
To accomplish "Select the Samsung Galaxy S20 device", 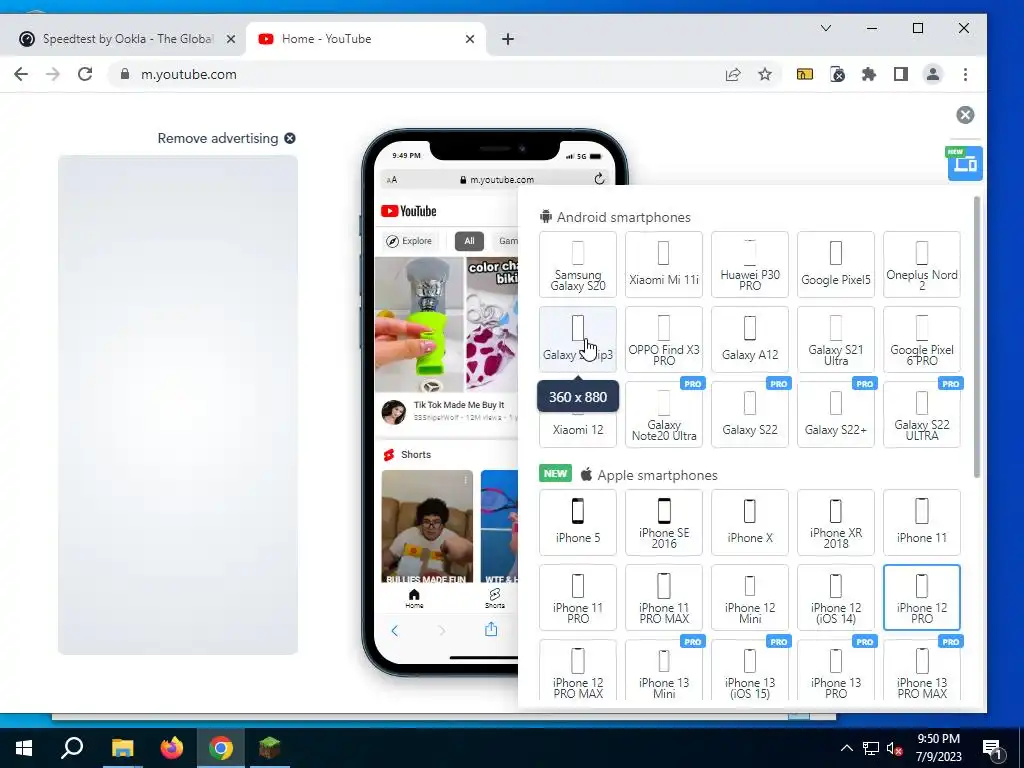I will coord(578,264).
